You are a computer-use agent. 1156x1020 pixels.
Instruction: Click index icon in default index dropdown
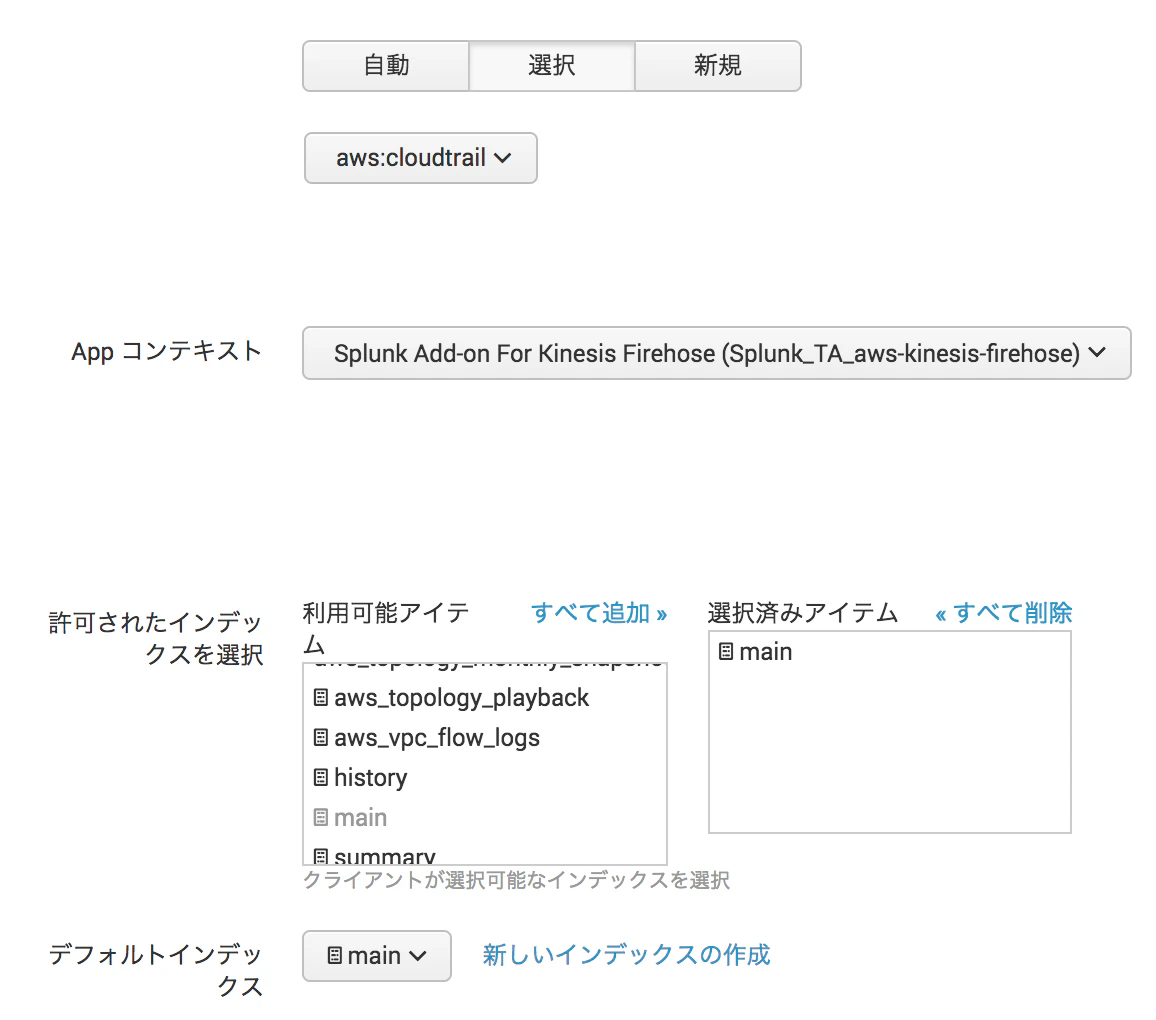[x=335, y=956]
